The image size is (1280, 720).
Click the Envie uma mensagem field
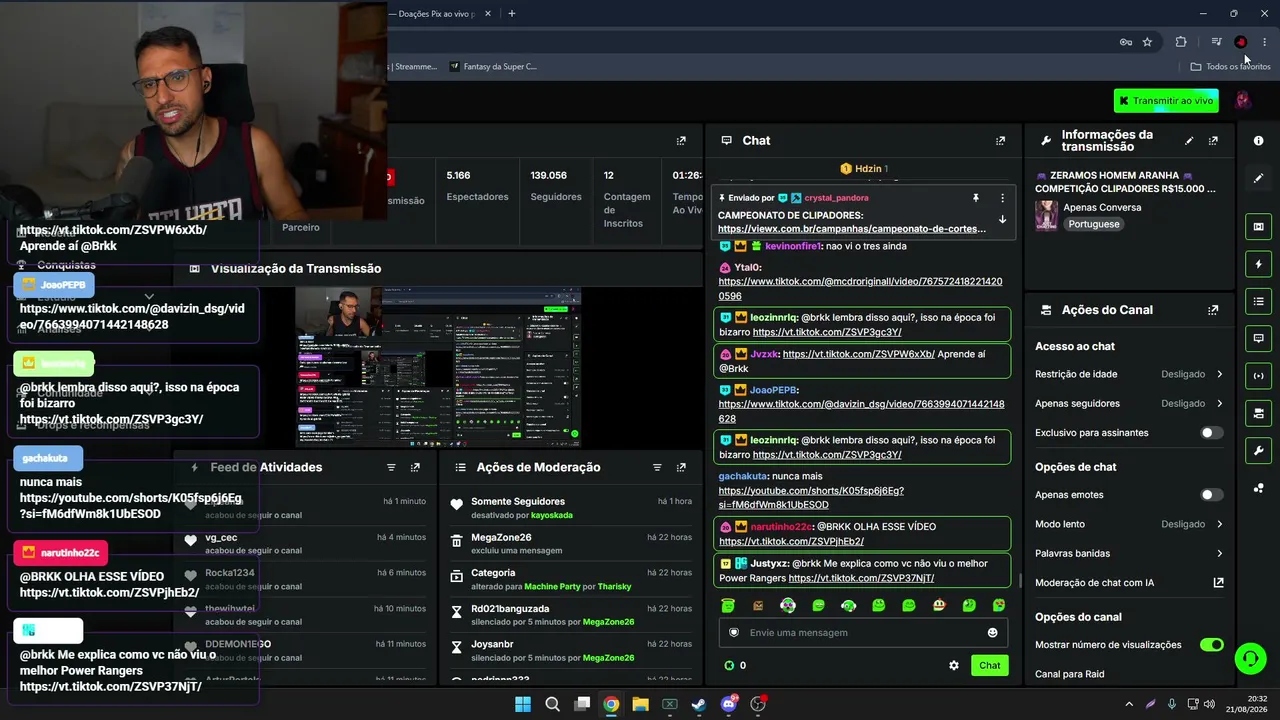coord(863,632)
